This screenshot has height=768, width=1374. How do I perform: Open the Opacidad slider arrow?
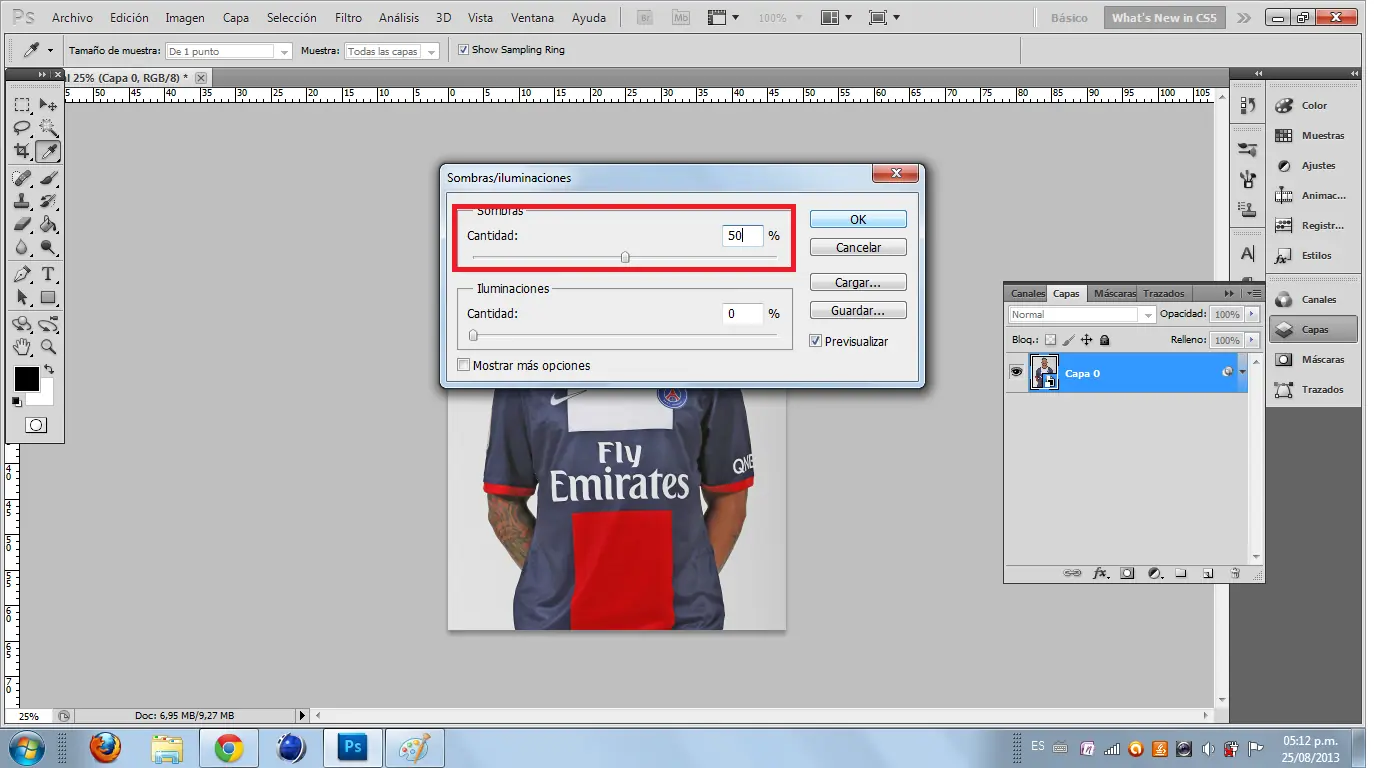(x=1251, y=314)
